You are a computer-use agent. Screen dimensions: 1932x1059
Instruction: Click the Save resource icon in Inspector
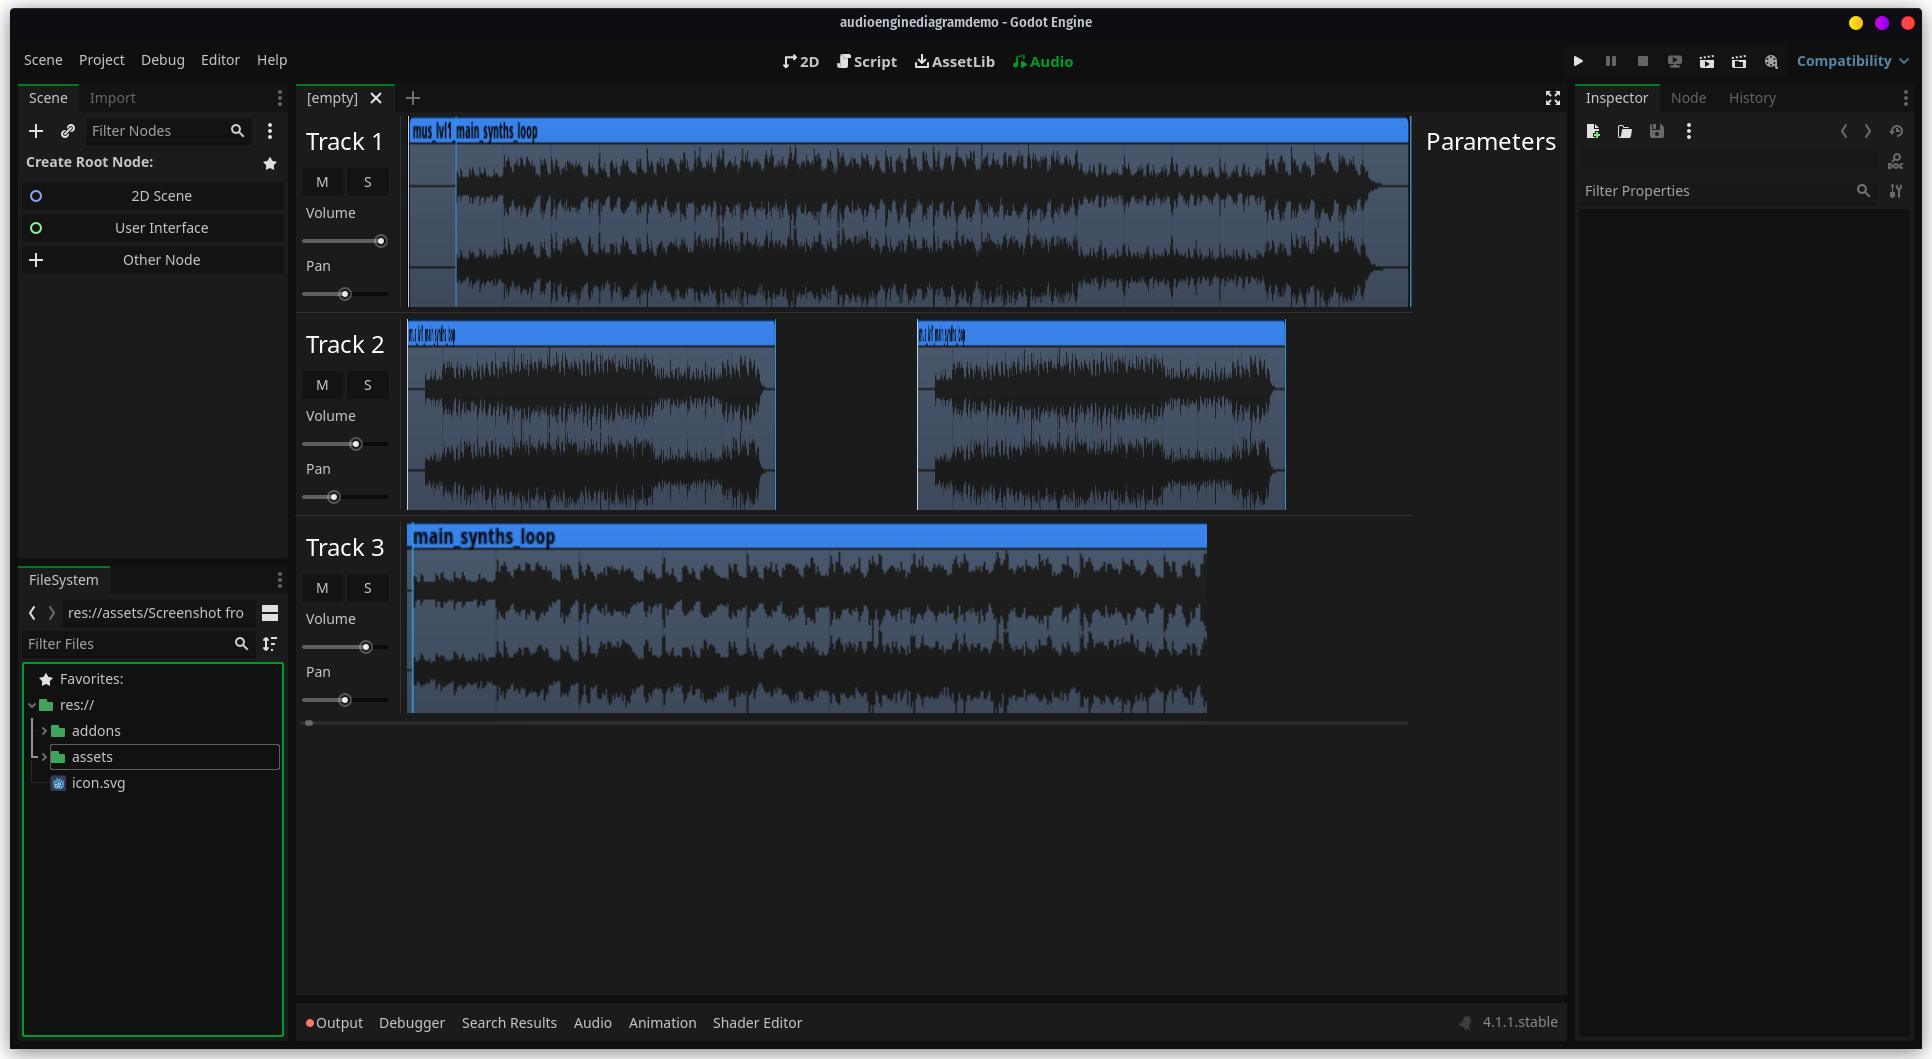[1657, 131]
